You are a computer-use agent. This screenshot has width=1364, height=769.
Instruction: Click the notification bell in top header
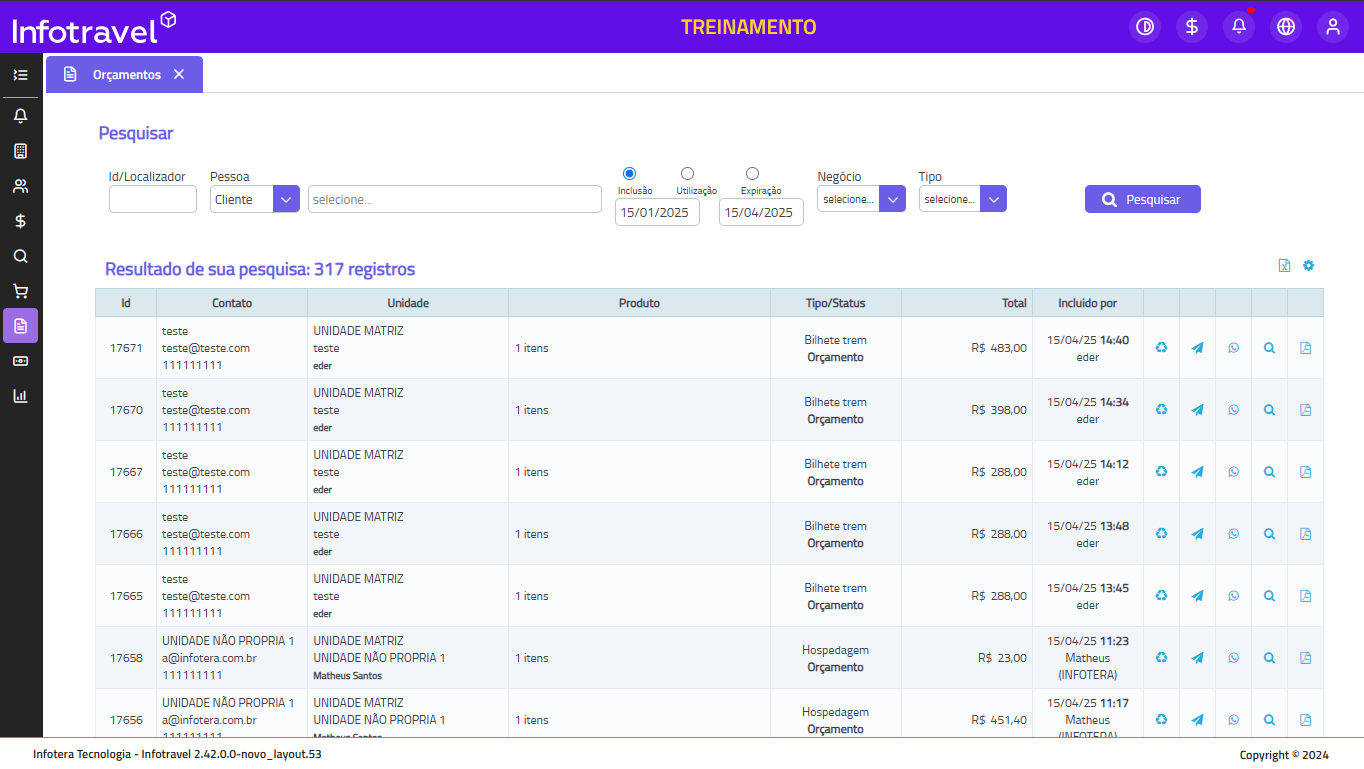[1239, 27]
